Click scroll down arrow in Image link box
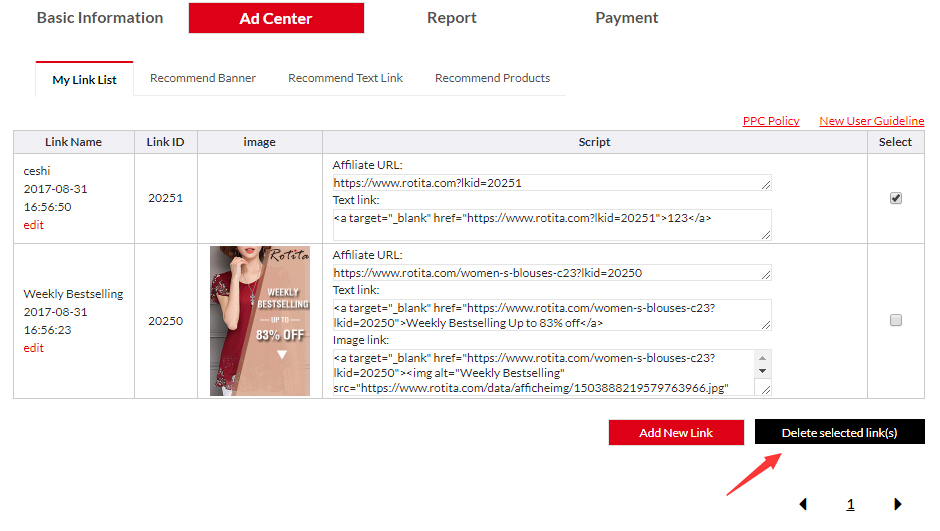The width and height of the screenshot is (940, 531). 762,371
